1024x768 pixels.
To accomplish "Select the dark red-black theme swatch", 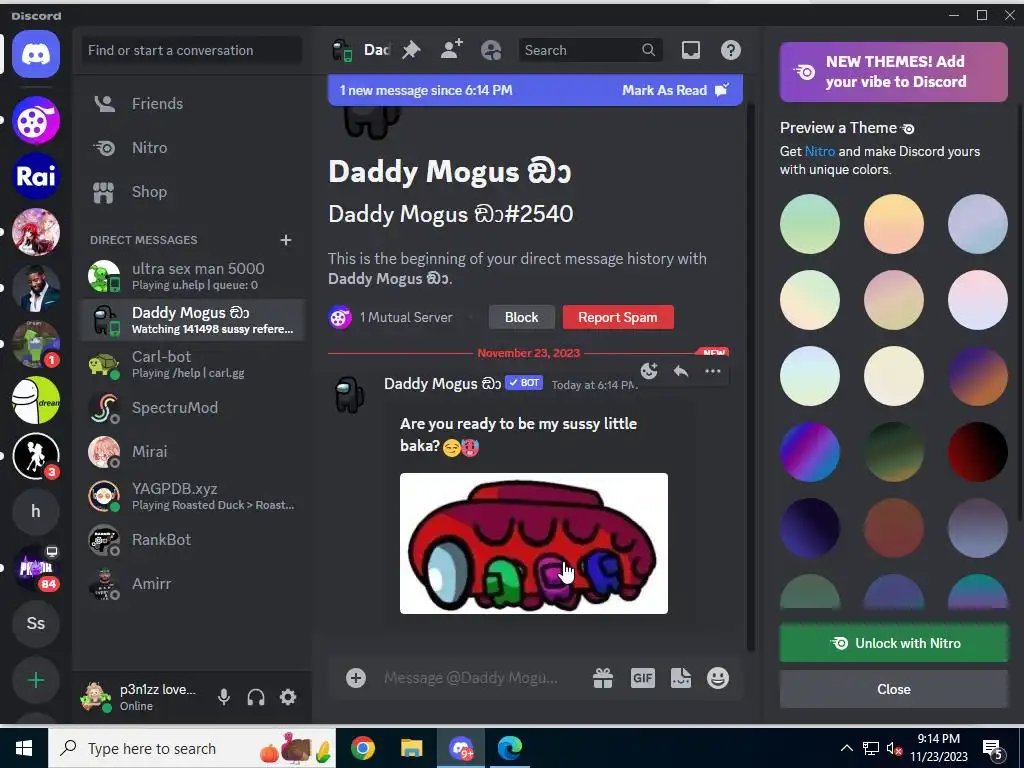I will point(978,452).
